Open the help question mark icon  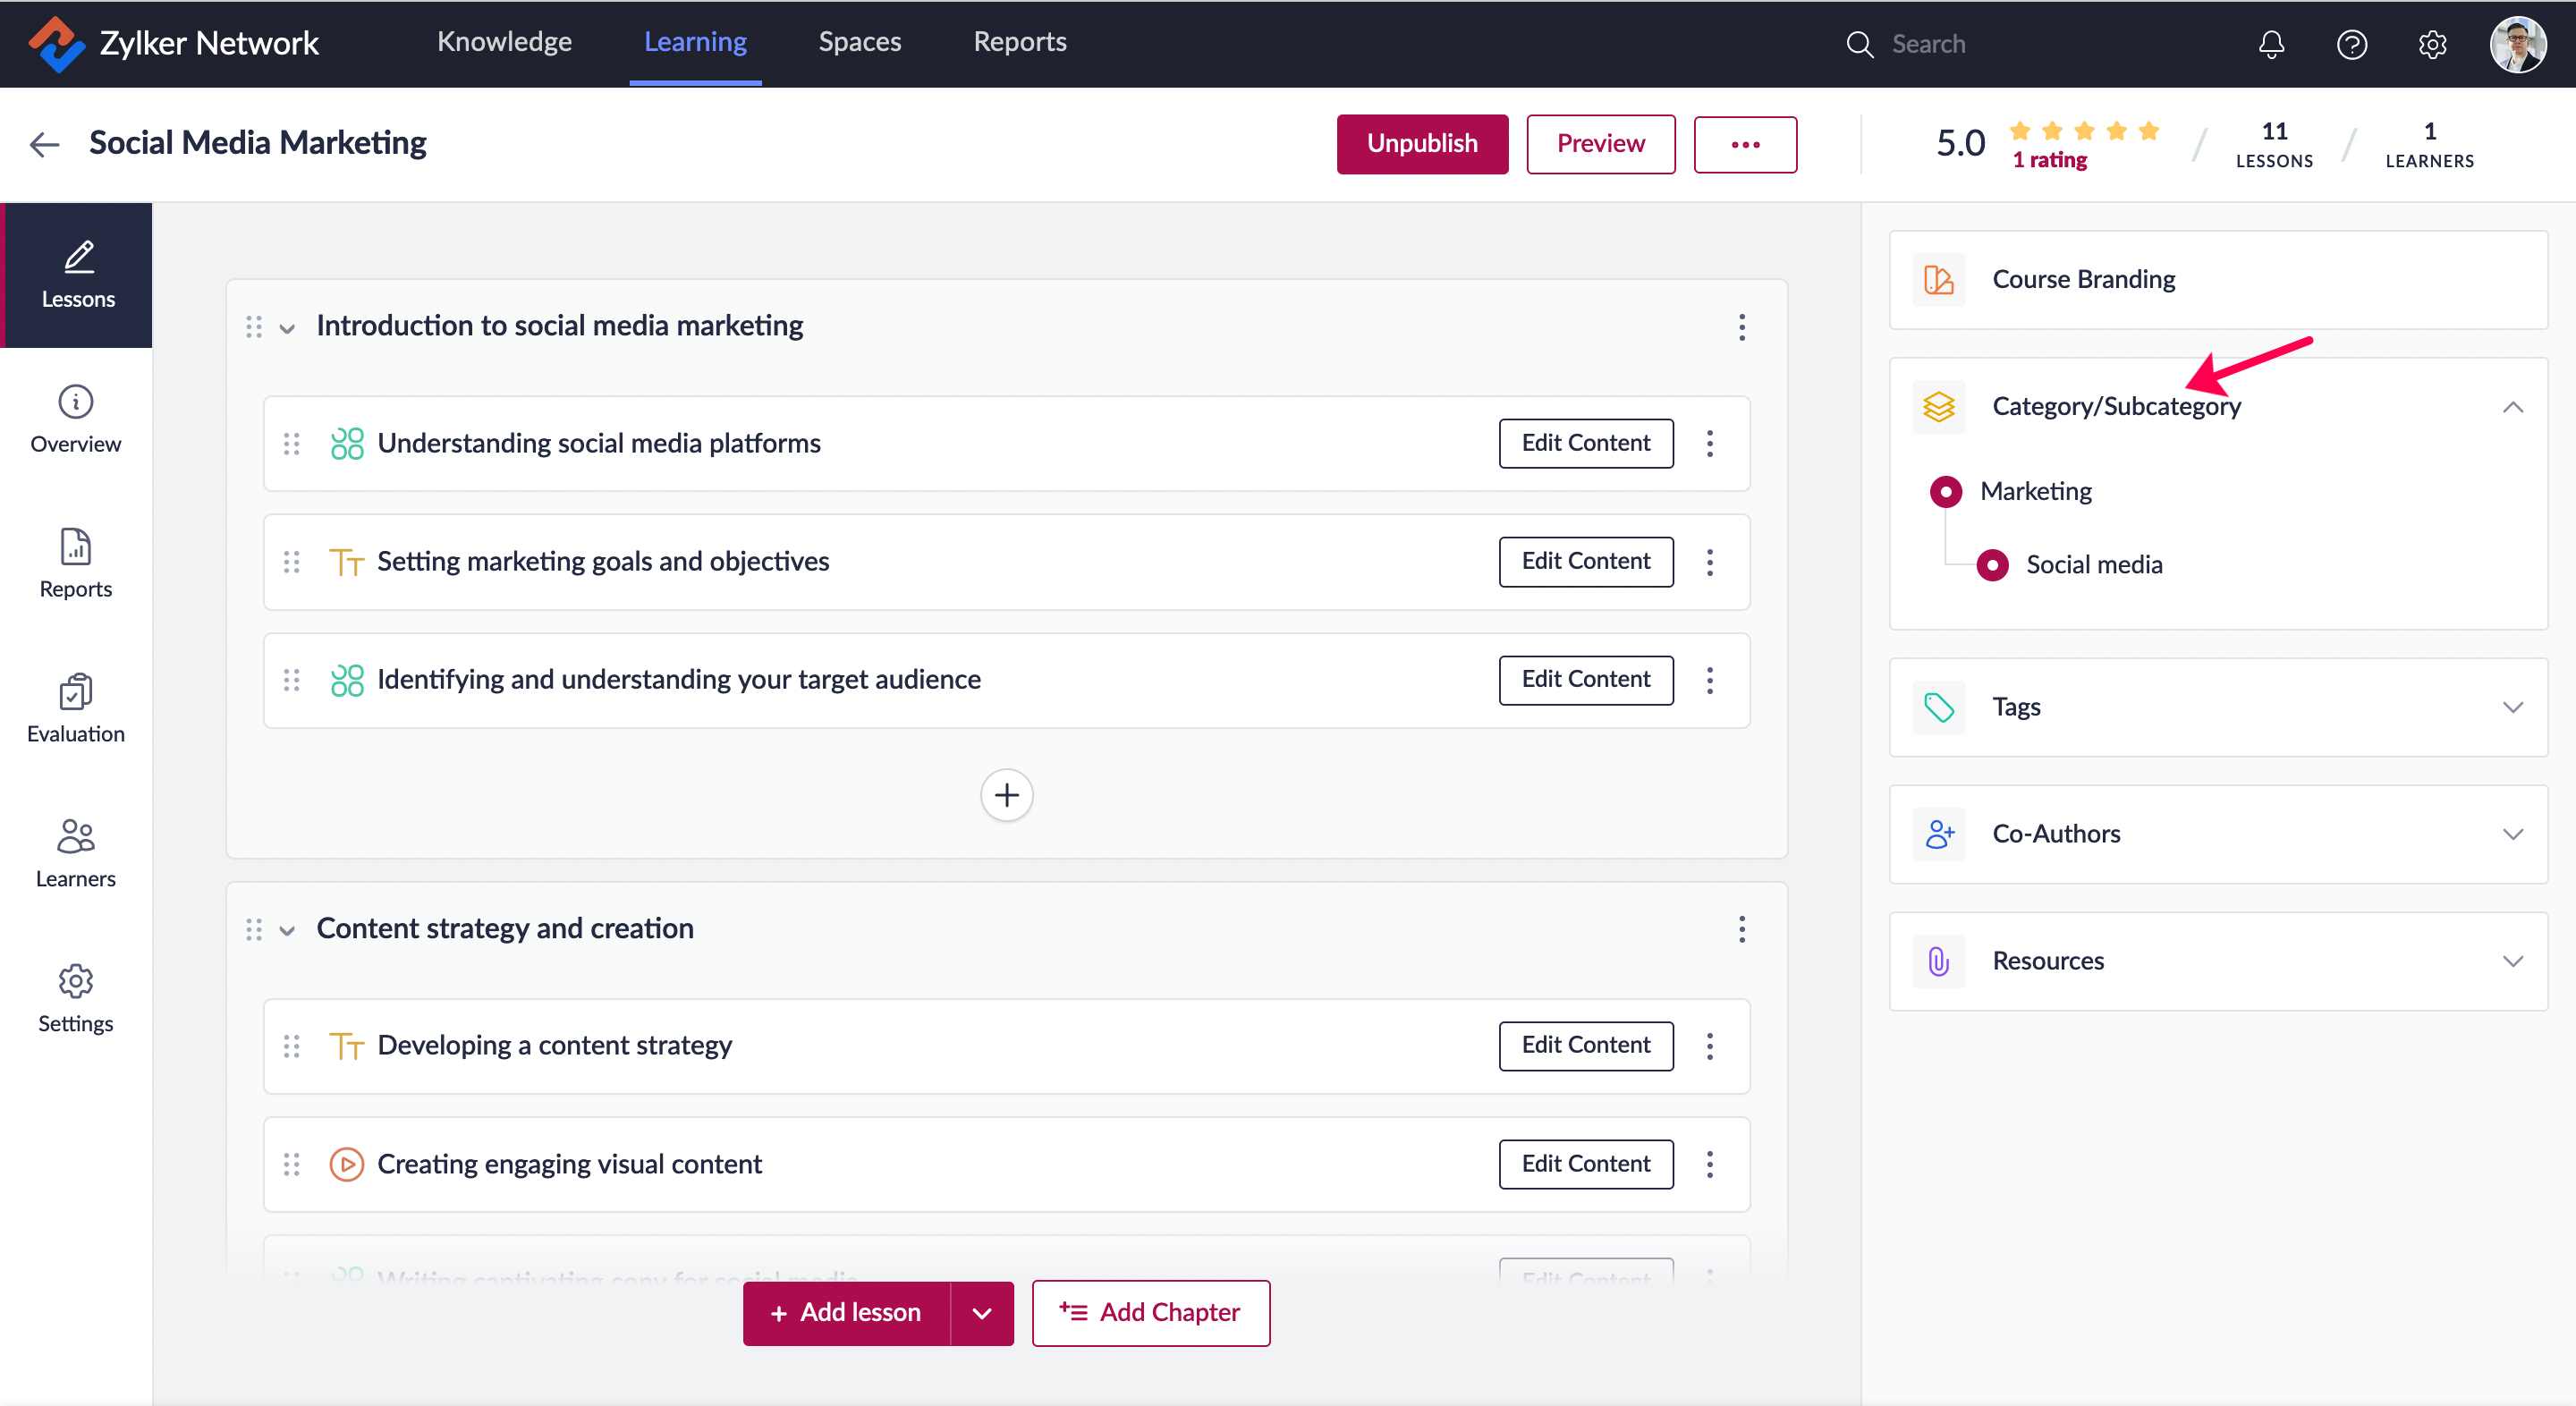[2351, 44]
